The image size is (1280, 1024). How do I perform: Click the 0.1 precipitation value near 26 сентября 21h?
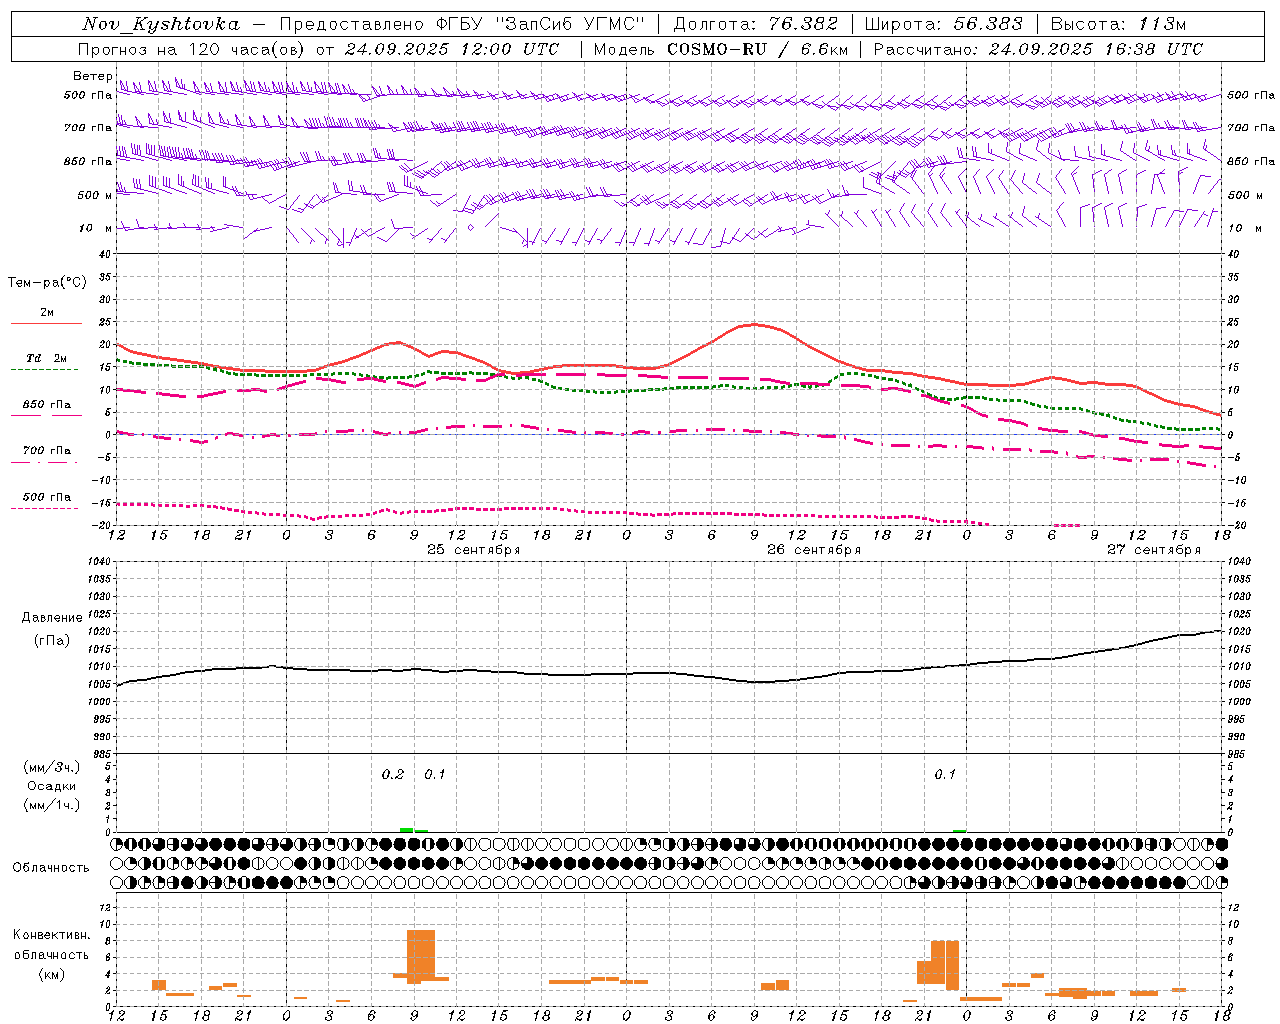pyautogui.click(x=945, y=774)
